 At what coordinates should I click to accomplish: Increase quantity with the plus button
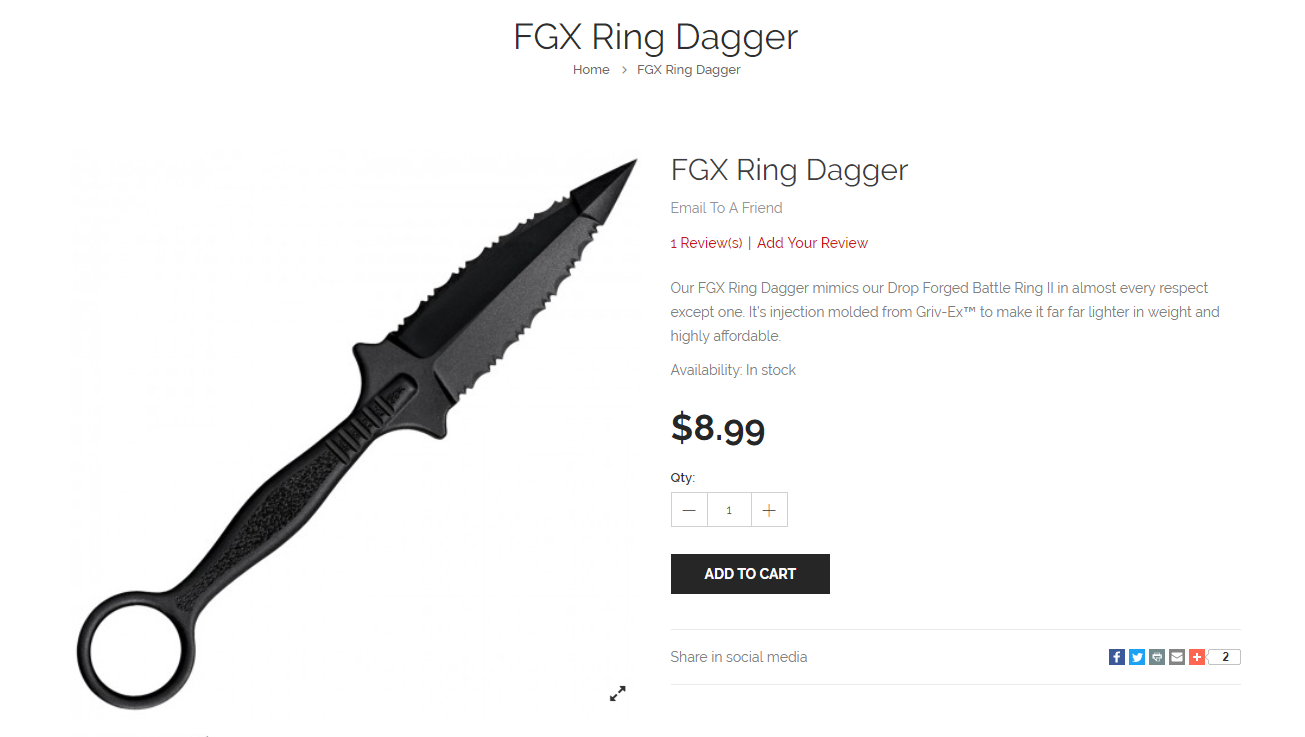(769, 510)
